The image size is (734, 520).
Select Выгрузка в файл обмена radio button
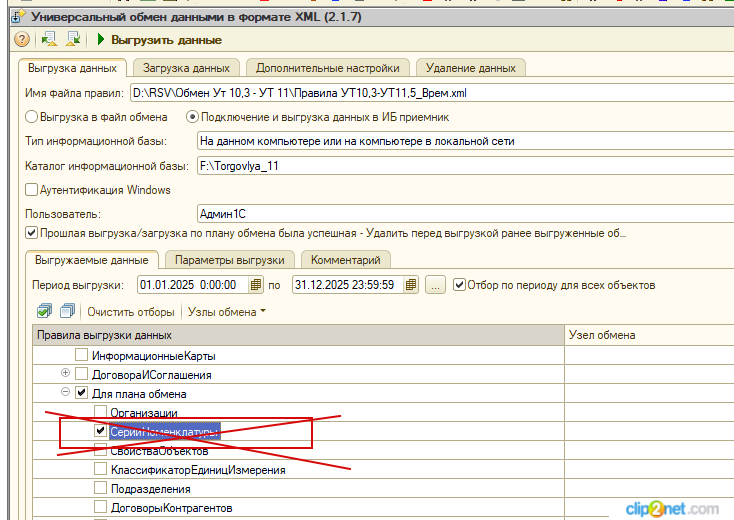point(31,117)
